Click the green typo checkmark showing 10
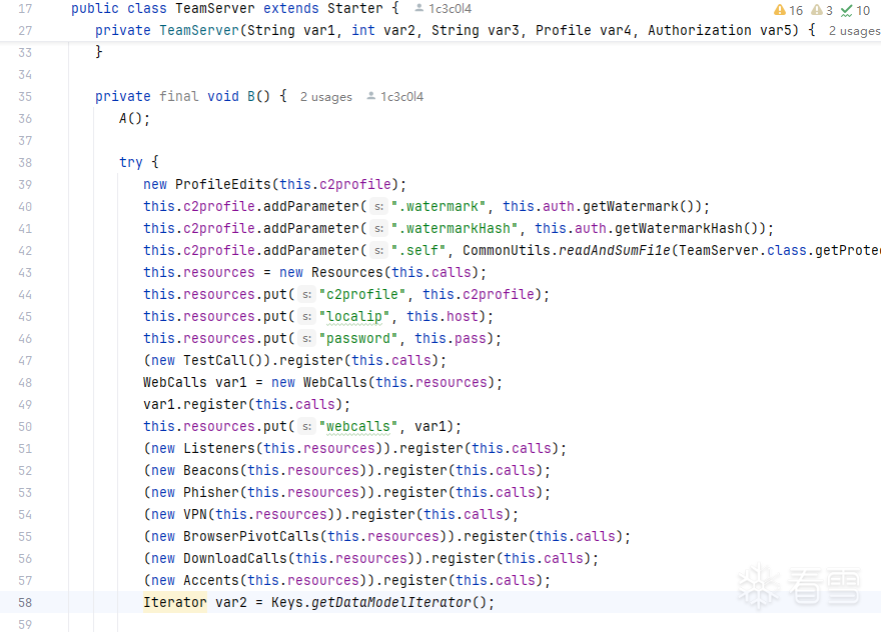881x632 pixels. click(847, 10)
